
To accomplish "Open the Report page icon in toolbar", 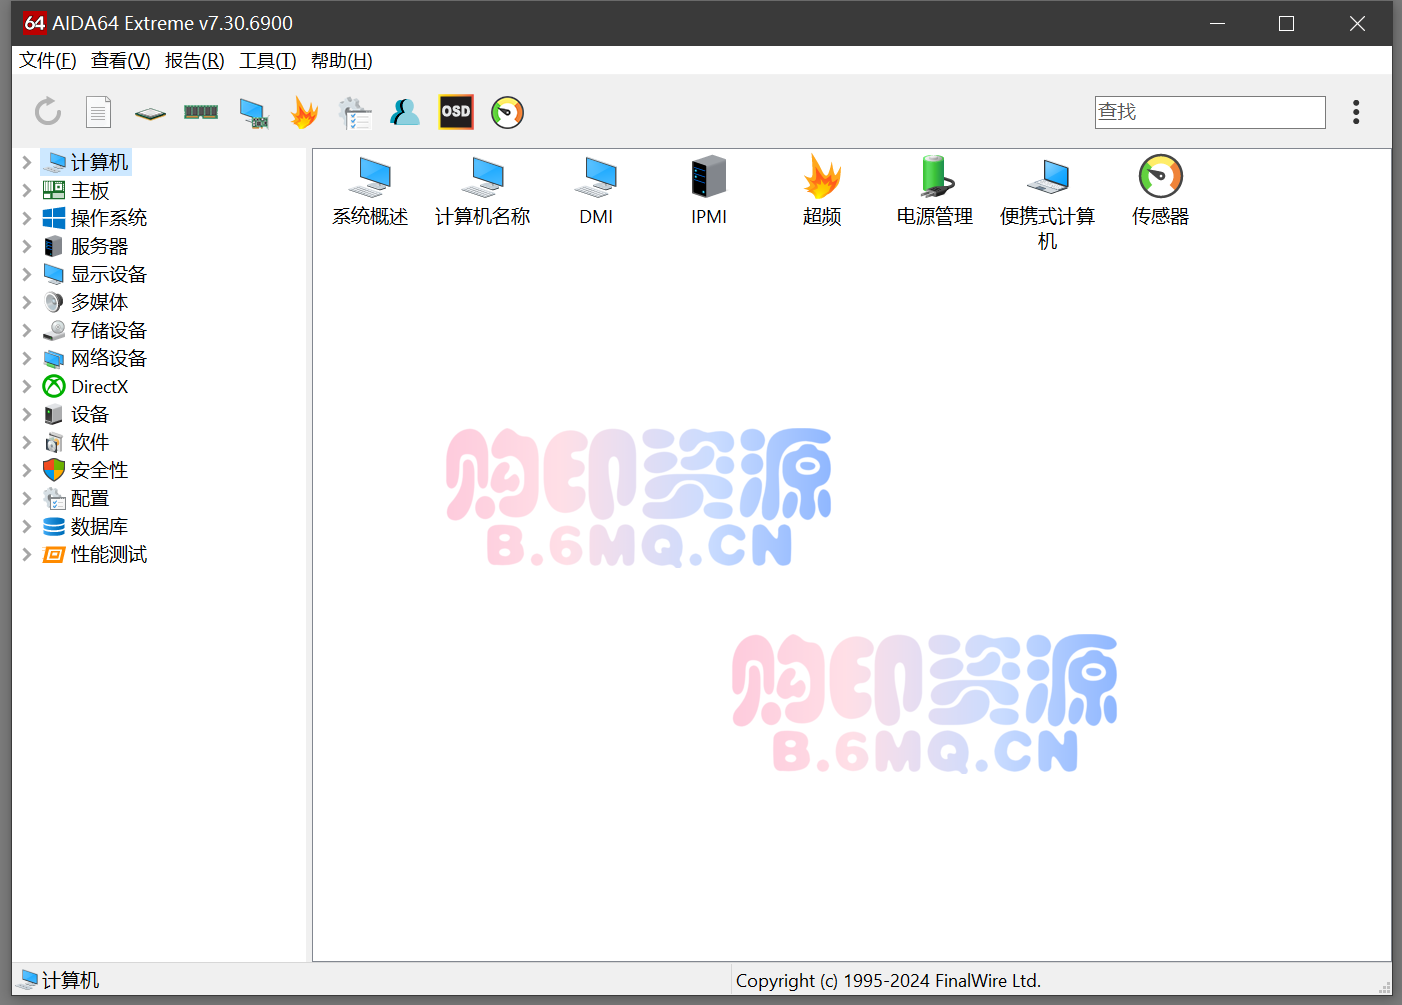I will [98, 112].
